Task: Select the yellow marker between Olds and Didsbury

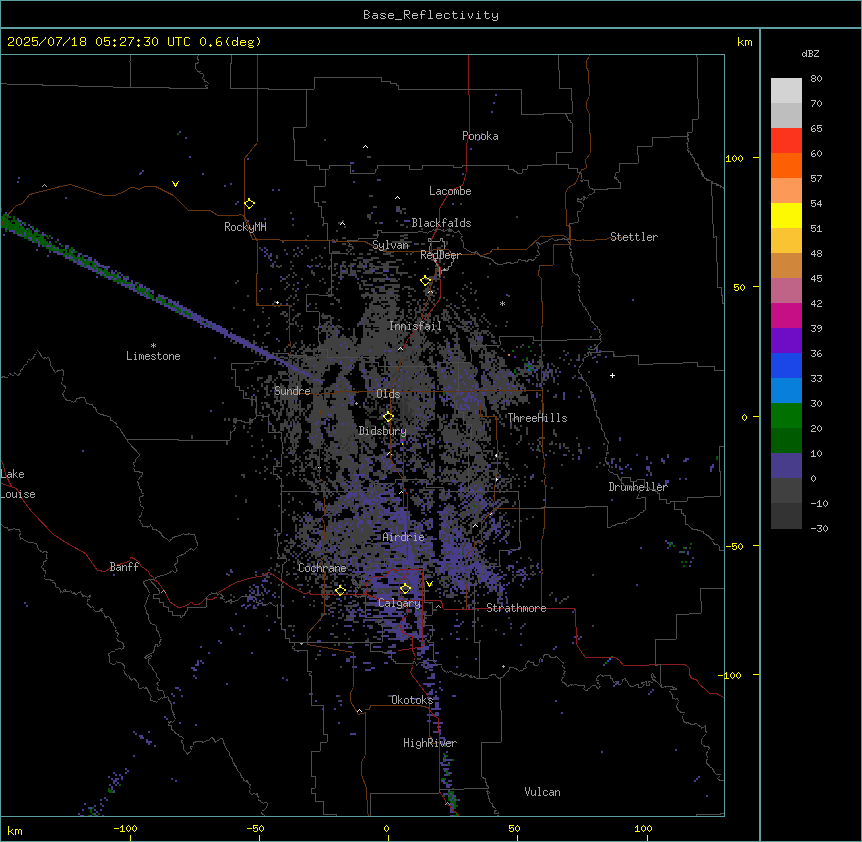Action: tap(388, 417)
